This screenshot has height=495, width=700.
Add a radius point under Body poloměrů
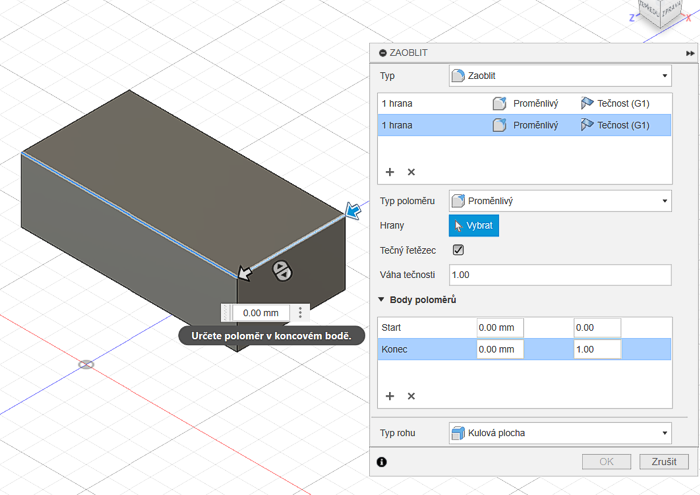click(x=390, y=396)
